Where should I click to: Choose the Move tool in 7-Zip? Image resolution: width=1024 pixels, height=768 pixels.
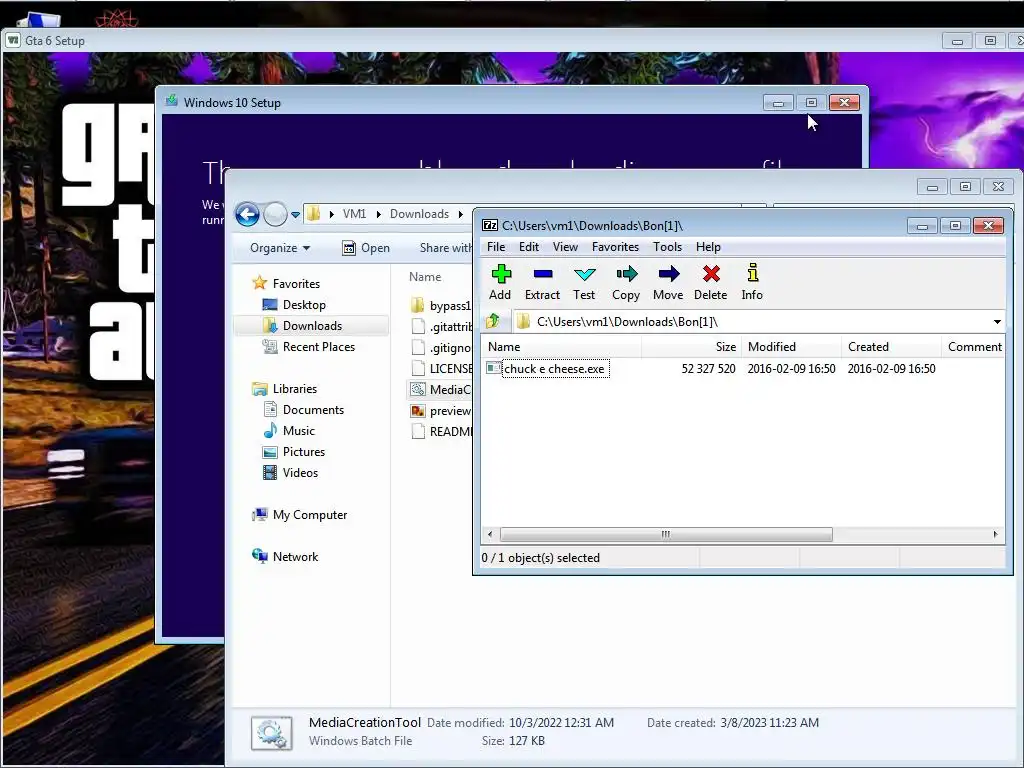click(668, 282)
